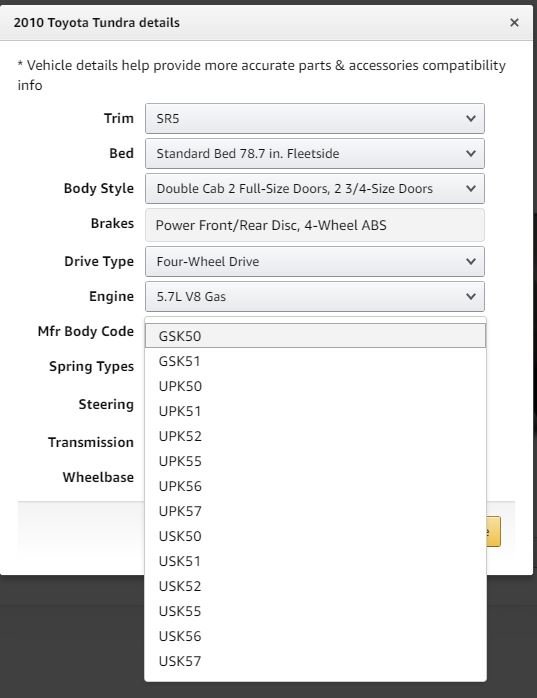The height and width of the screenshot is (698, 537).
Task: Select UPK50 body code option
Action: tap(315, 386)
